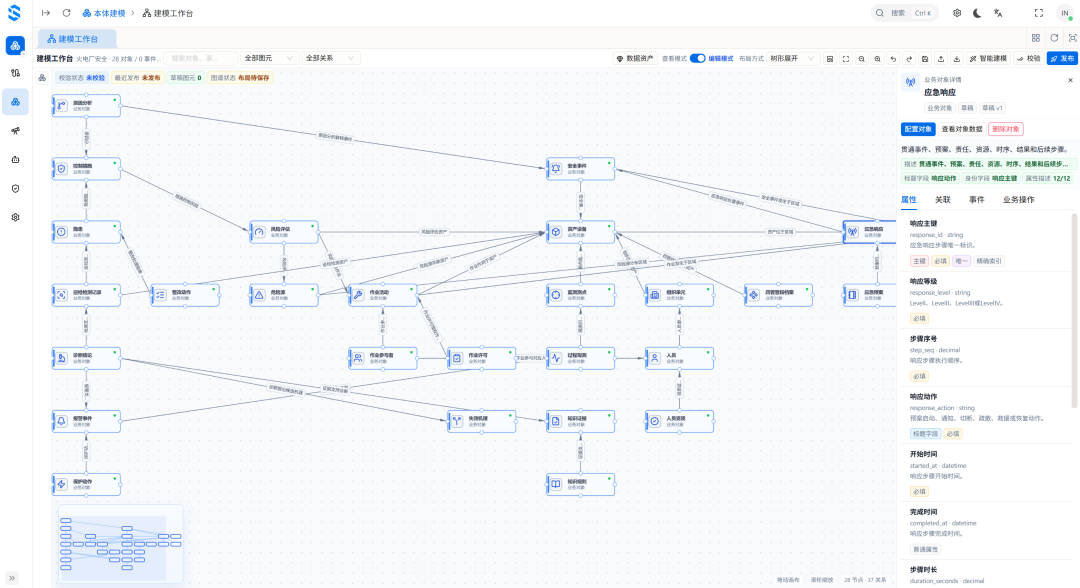Screen dimensions: 1080x588
Task: Switch to the 事件 tab in details panel
Action: pos(977,200)
